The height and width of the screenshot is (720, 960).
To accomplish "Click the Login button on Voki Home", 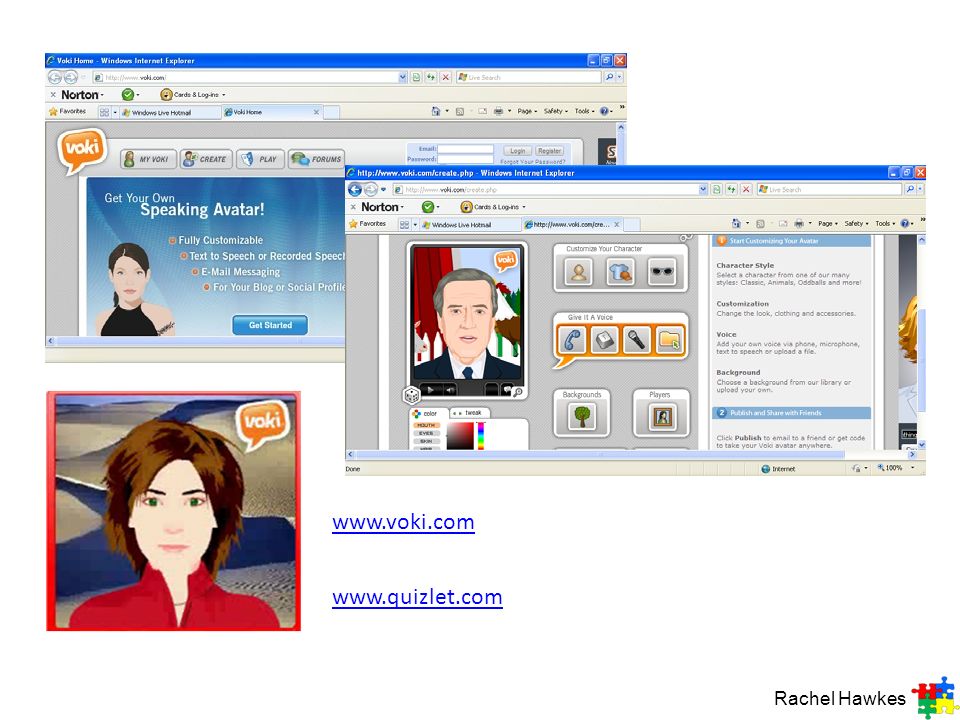I will 517,151.
